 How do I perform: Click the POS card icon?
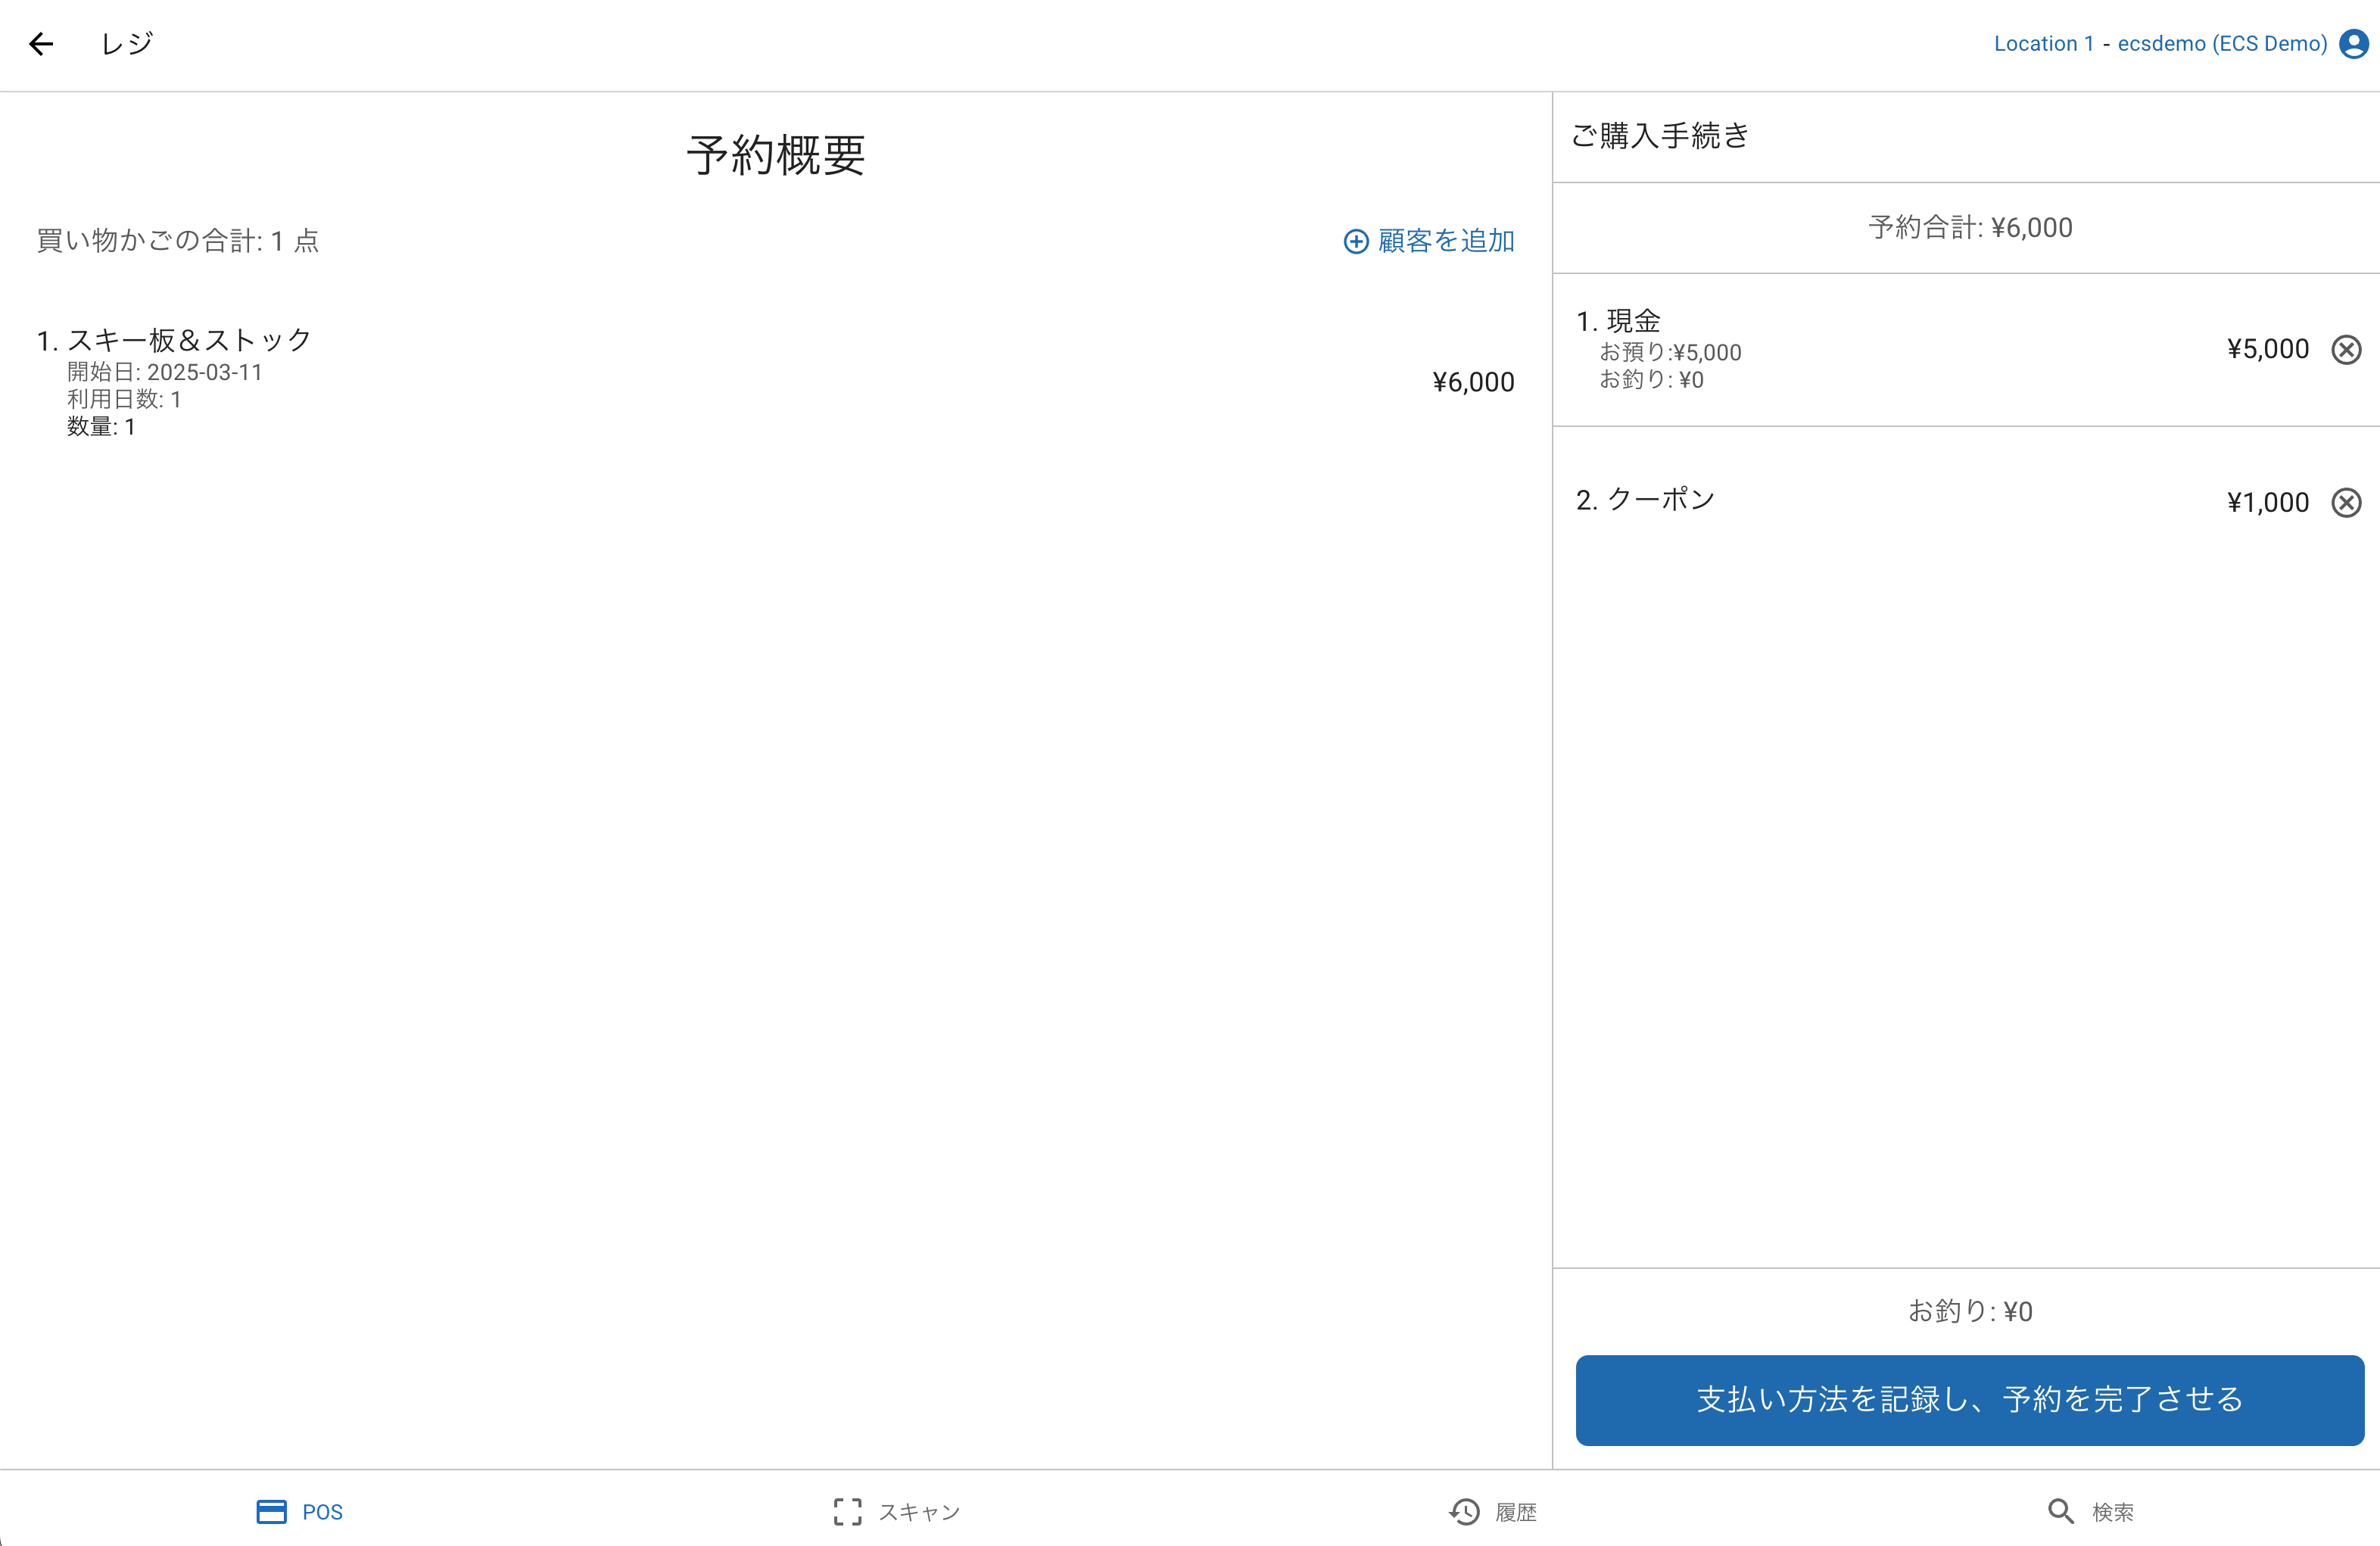coord(271,1511)
